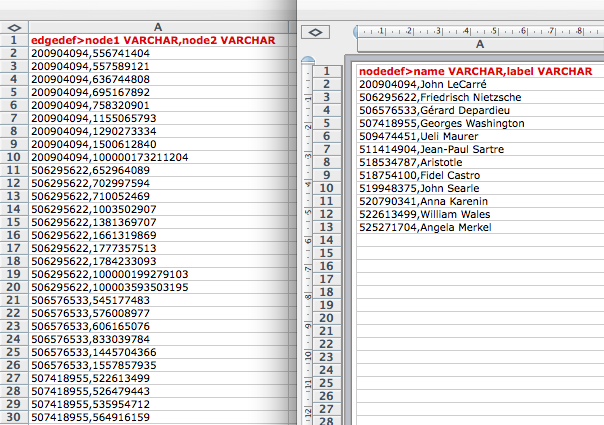This screenshot has height=425, width=604.
Task: Select the Aristotle row
Action: coord(480,163)
